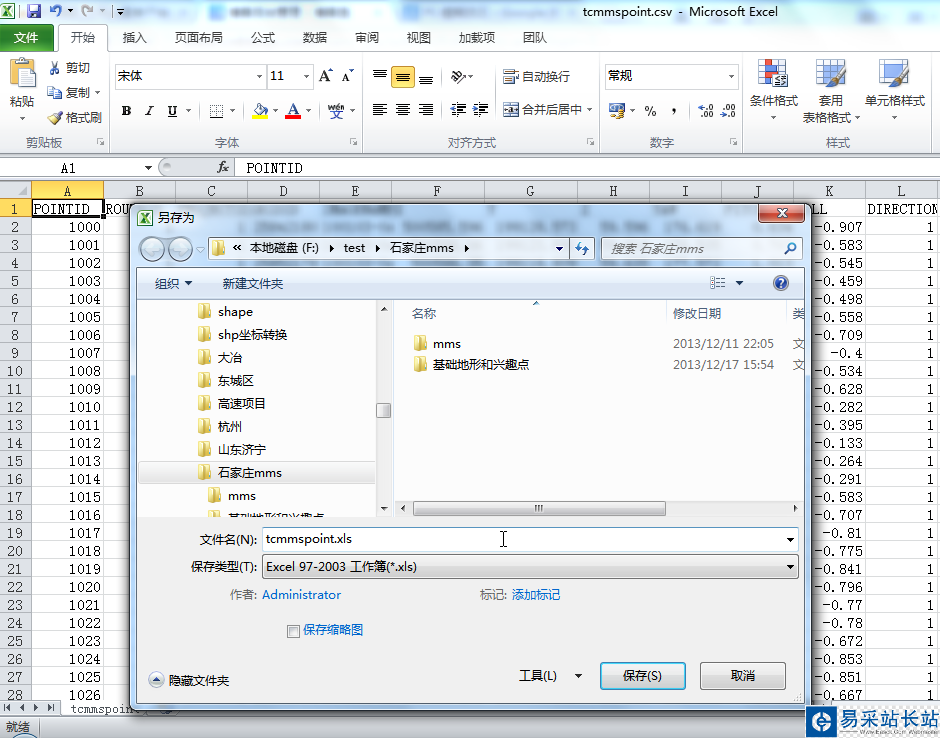Click refresh icon in dialog address bar

[x=582, y=248]
